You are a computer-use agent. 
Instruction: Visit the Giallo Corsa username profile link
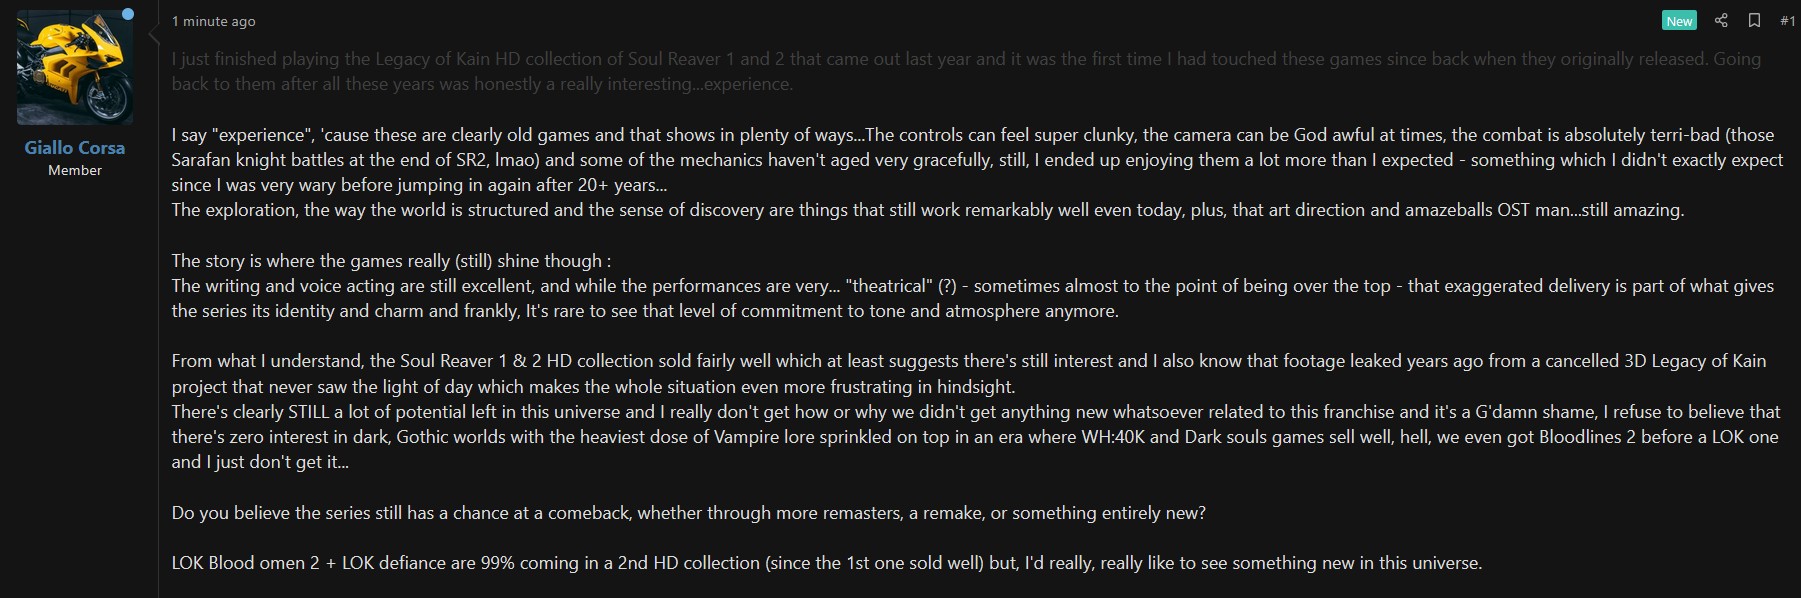click(75, 148)
